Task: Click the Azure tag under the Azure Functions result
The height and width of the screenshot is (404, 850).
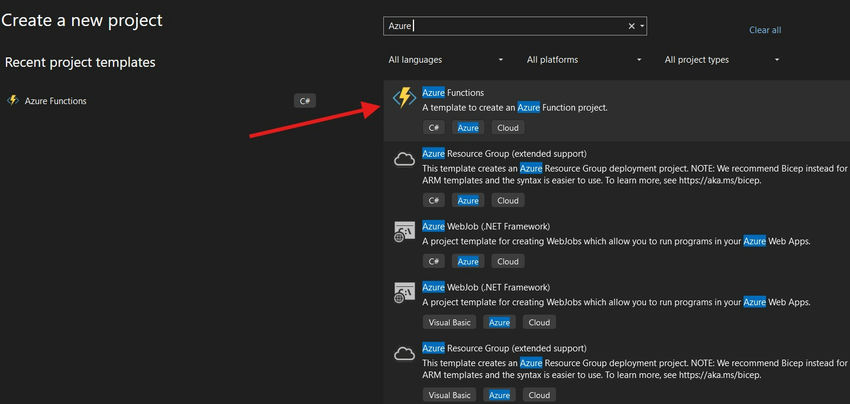Action: click(x=468, y=128)
